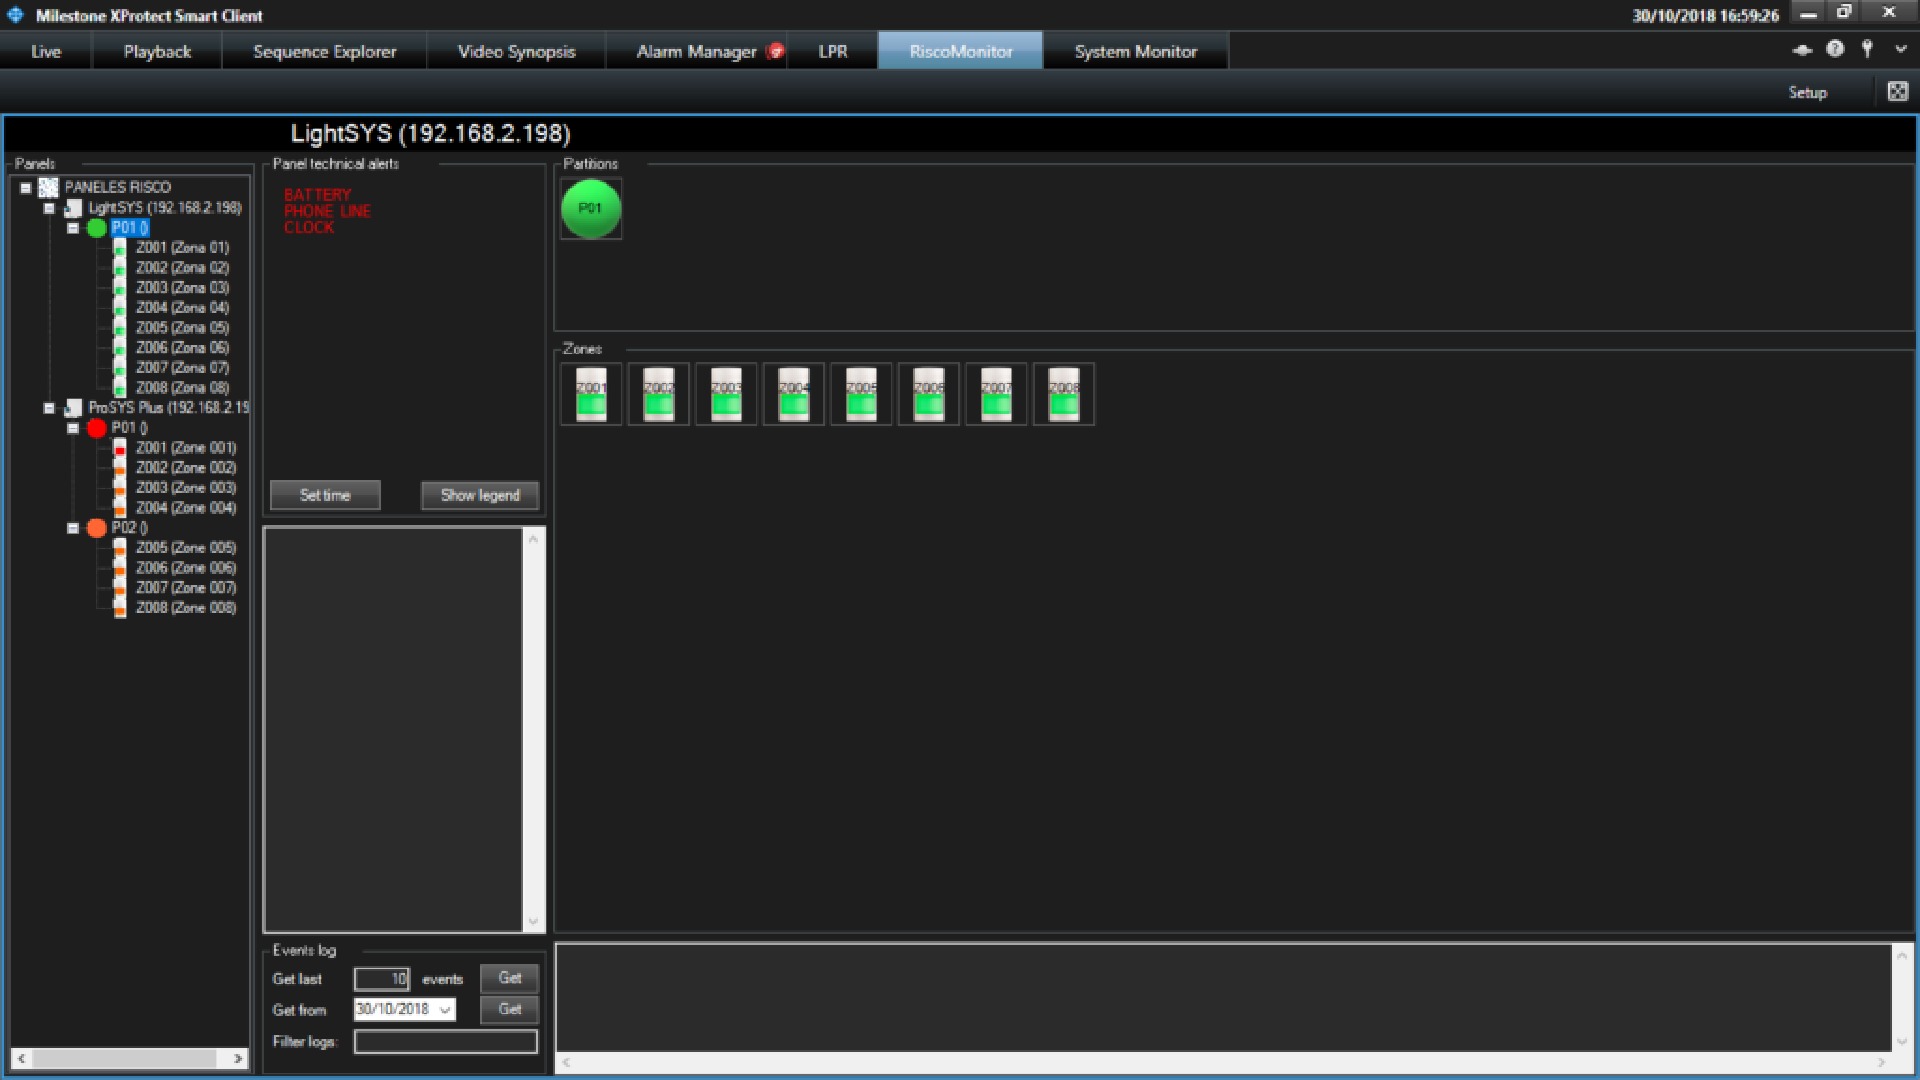Image resolution: width=1920 pixels, height=1080 pixels.
Task: Click up arrow of events log scrollbar
Action: pos(1902,955)
